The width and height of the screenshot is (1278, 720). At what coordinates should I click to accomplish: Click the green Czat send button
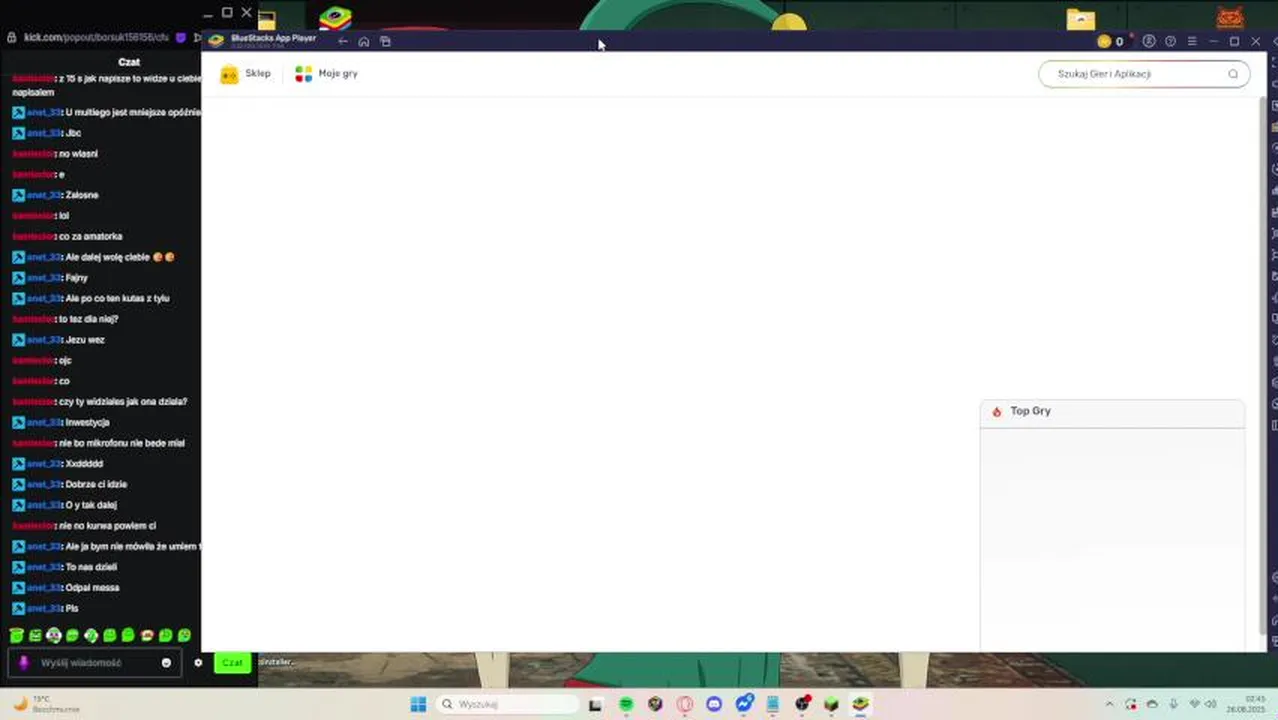[232, 663]
